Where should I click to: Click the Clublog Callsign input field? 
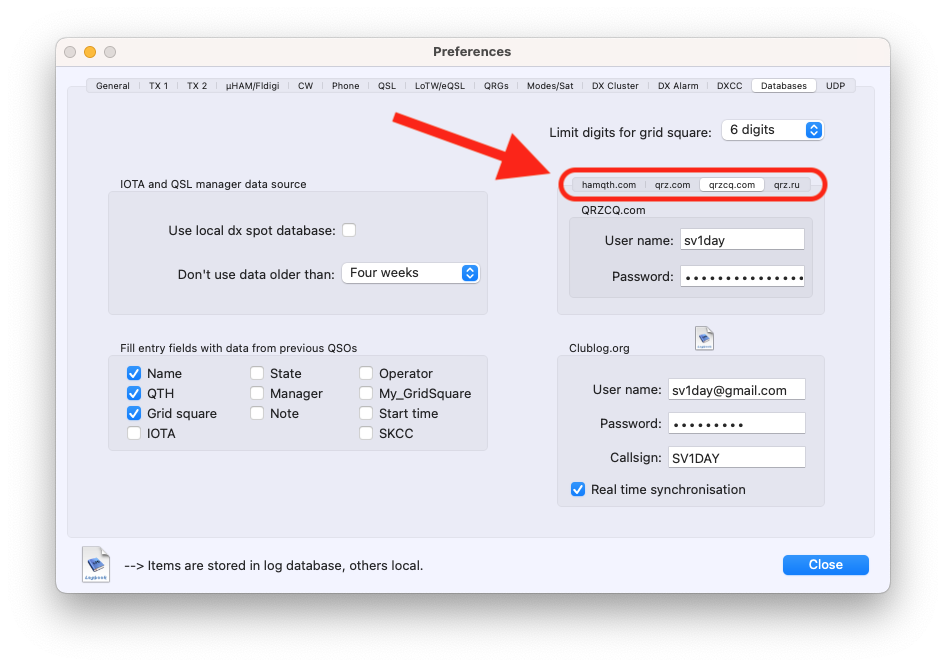pos(736,457)
